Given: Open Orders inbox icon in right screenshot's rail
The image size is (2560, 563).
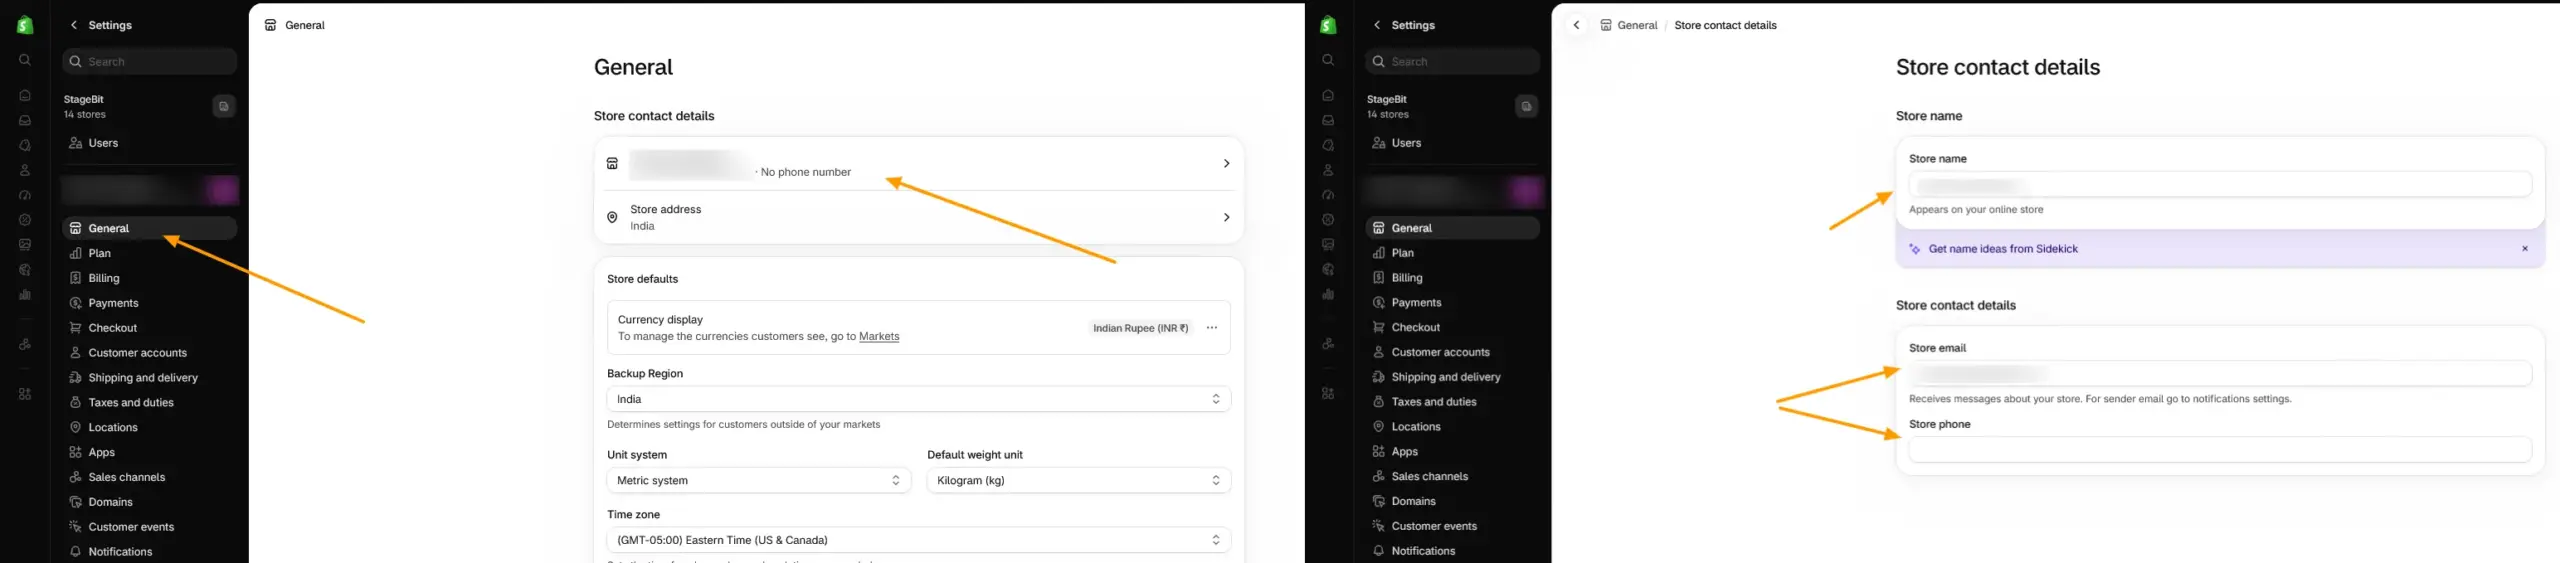Looking at the screenshot, I should pyautogui.click(x=1328, y=121).
